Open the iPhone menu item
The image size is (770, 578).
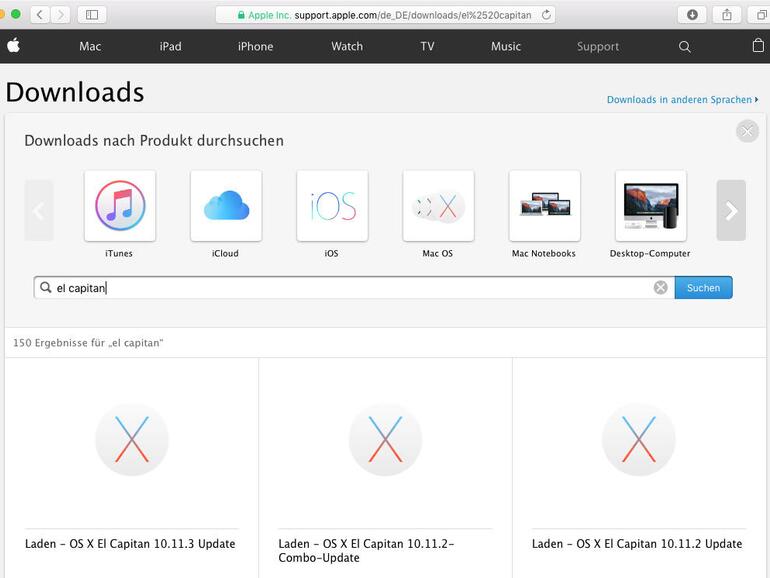point(255,46)
